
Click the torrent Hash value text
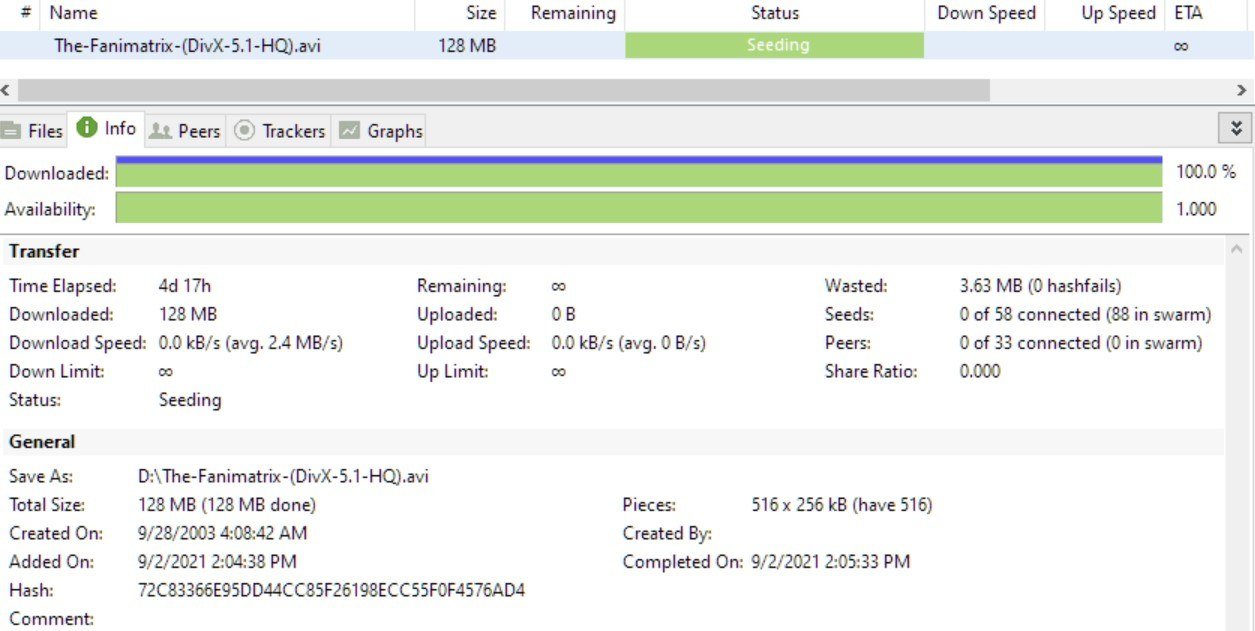[331, 590]
